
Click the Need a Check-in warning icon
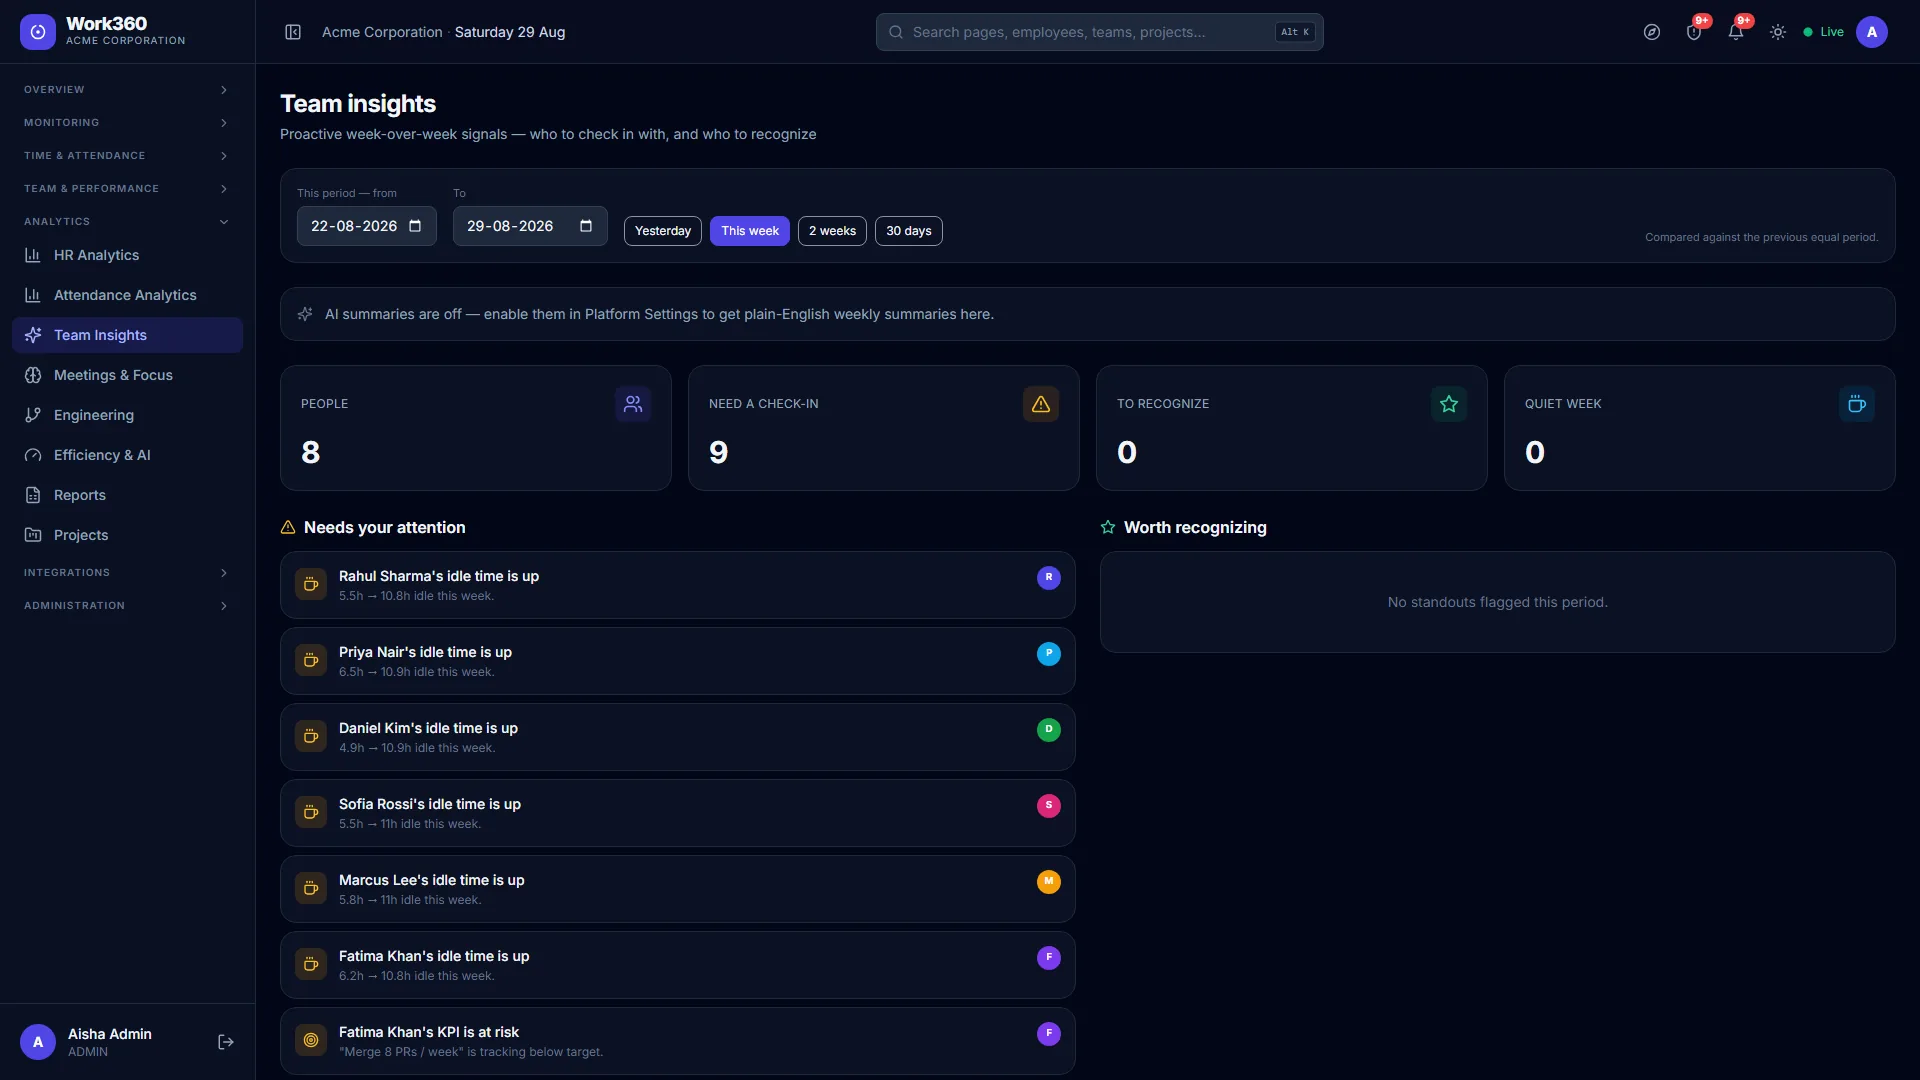[1041, 404]
